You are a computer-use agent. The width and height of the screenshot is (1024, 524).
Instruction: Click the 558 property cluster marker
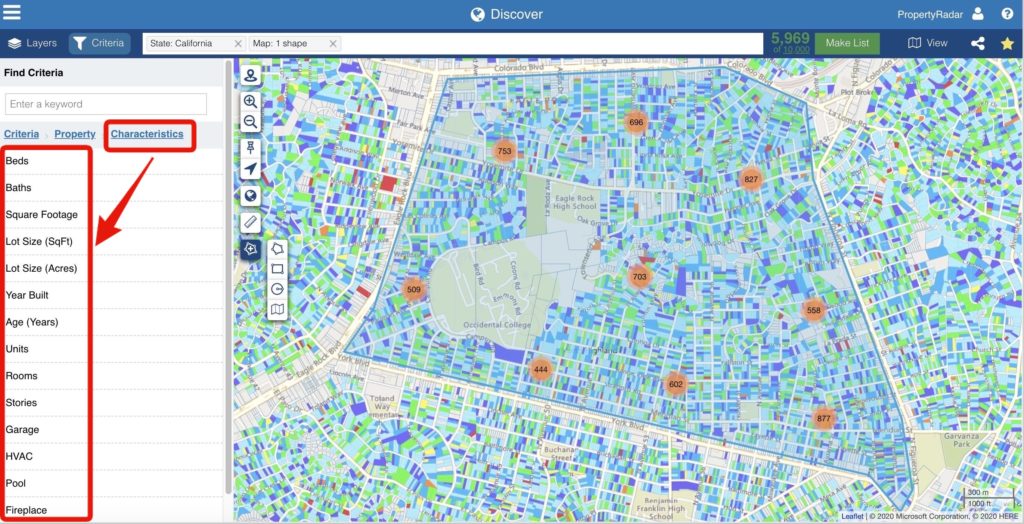click(814, 310)
